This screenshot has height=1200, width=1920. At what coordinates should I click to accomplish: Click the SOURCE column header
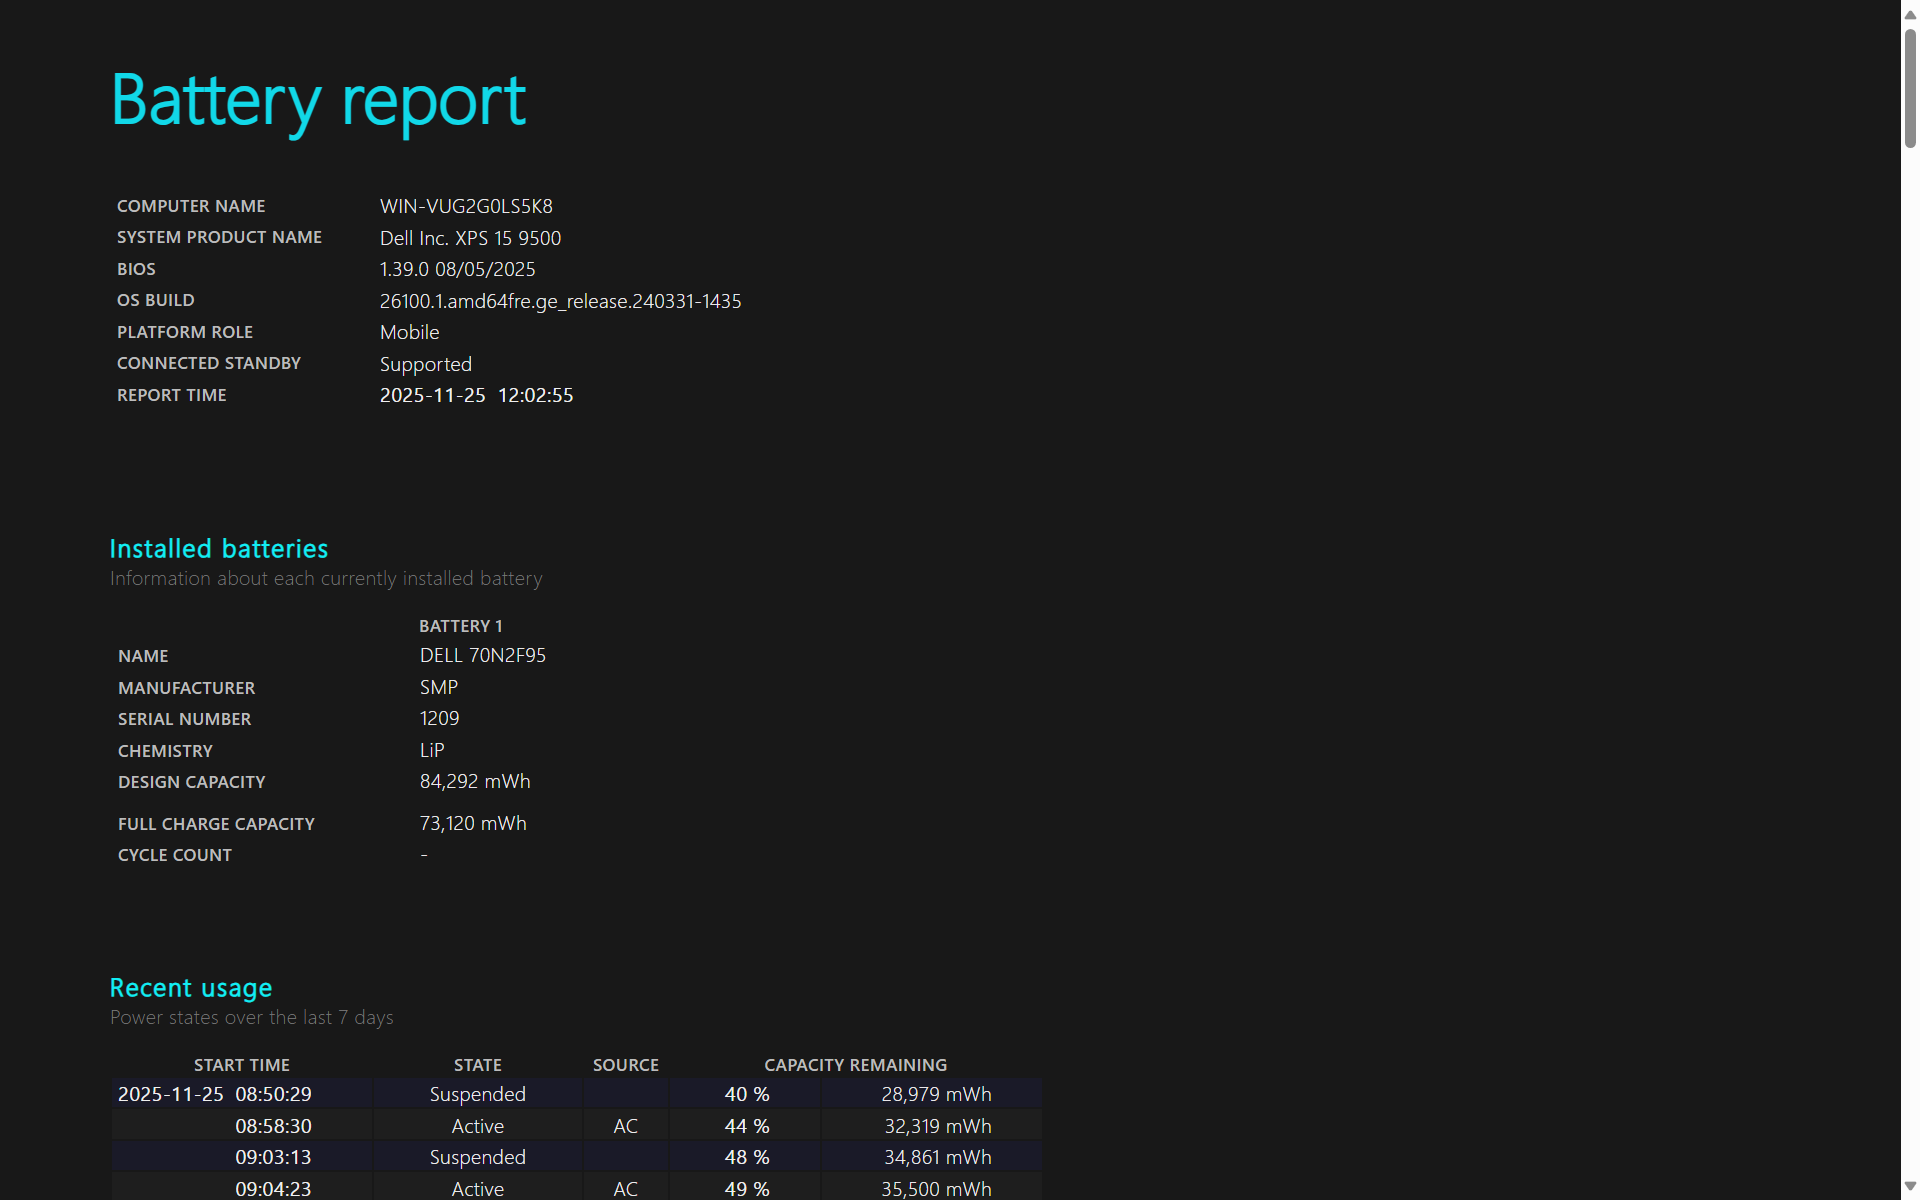tap(625, 1065)
